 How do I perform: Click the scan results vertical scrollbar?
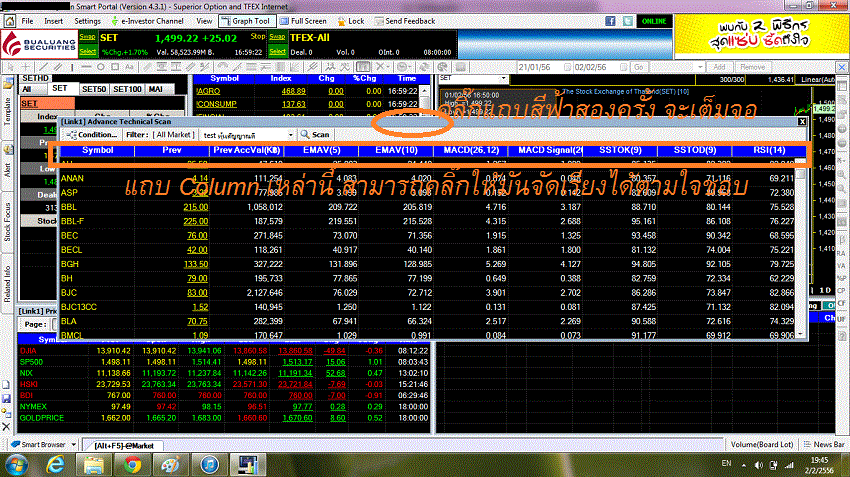pos(801,249)
